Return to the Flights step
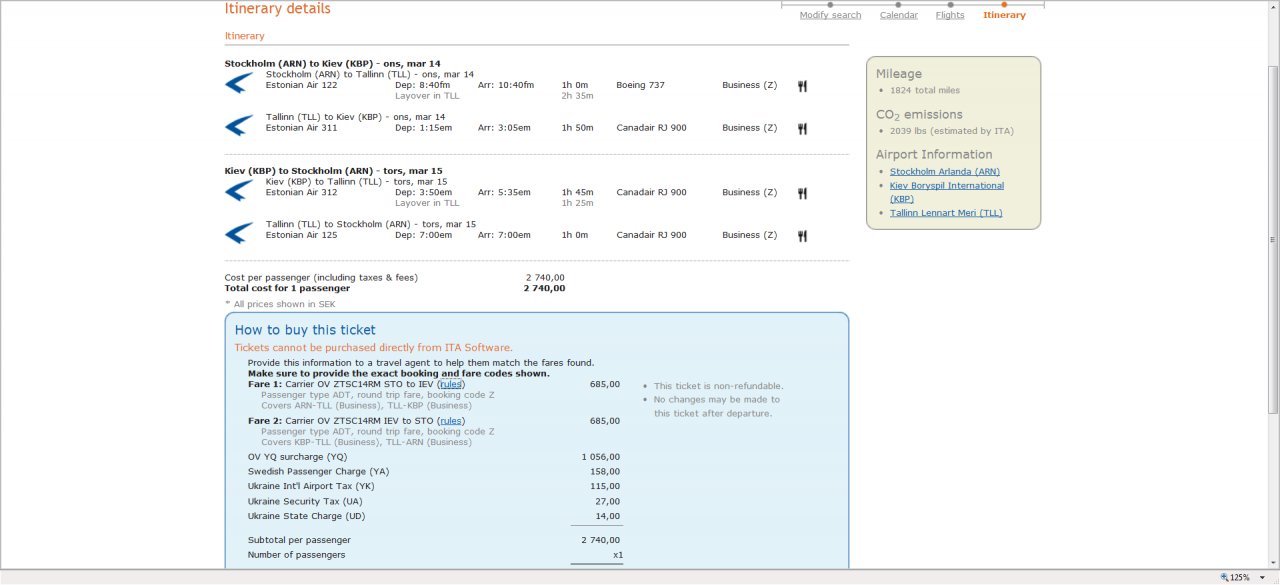 point(950,15)
